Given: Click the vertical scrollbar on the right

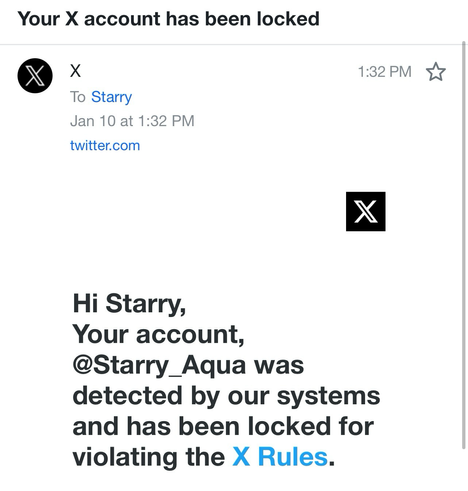Looking at the screenshot, I should click(x=464, y=246).
